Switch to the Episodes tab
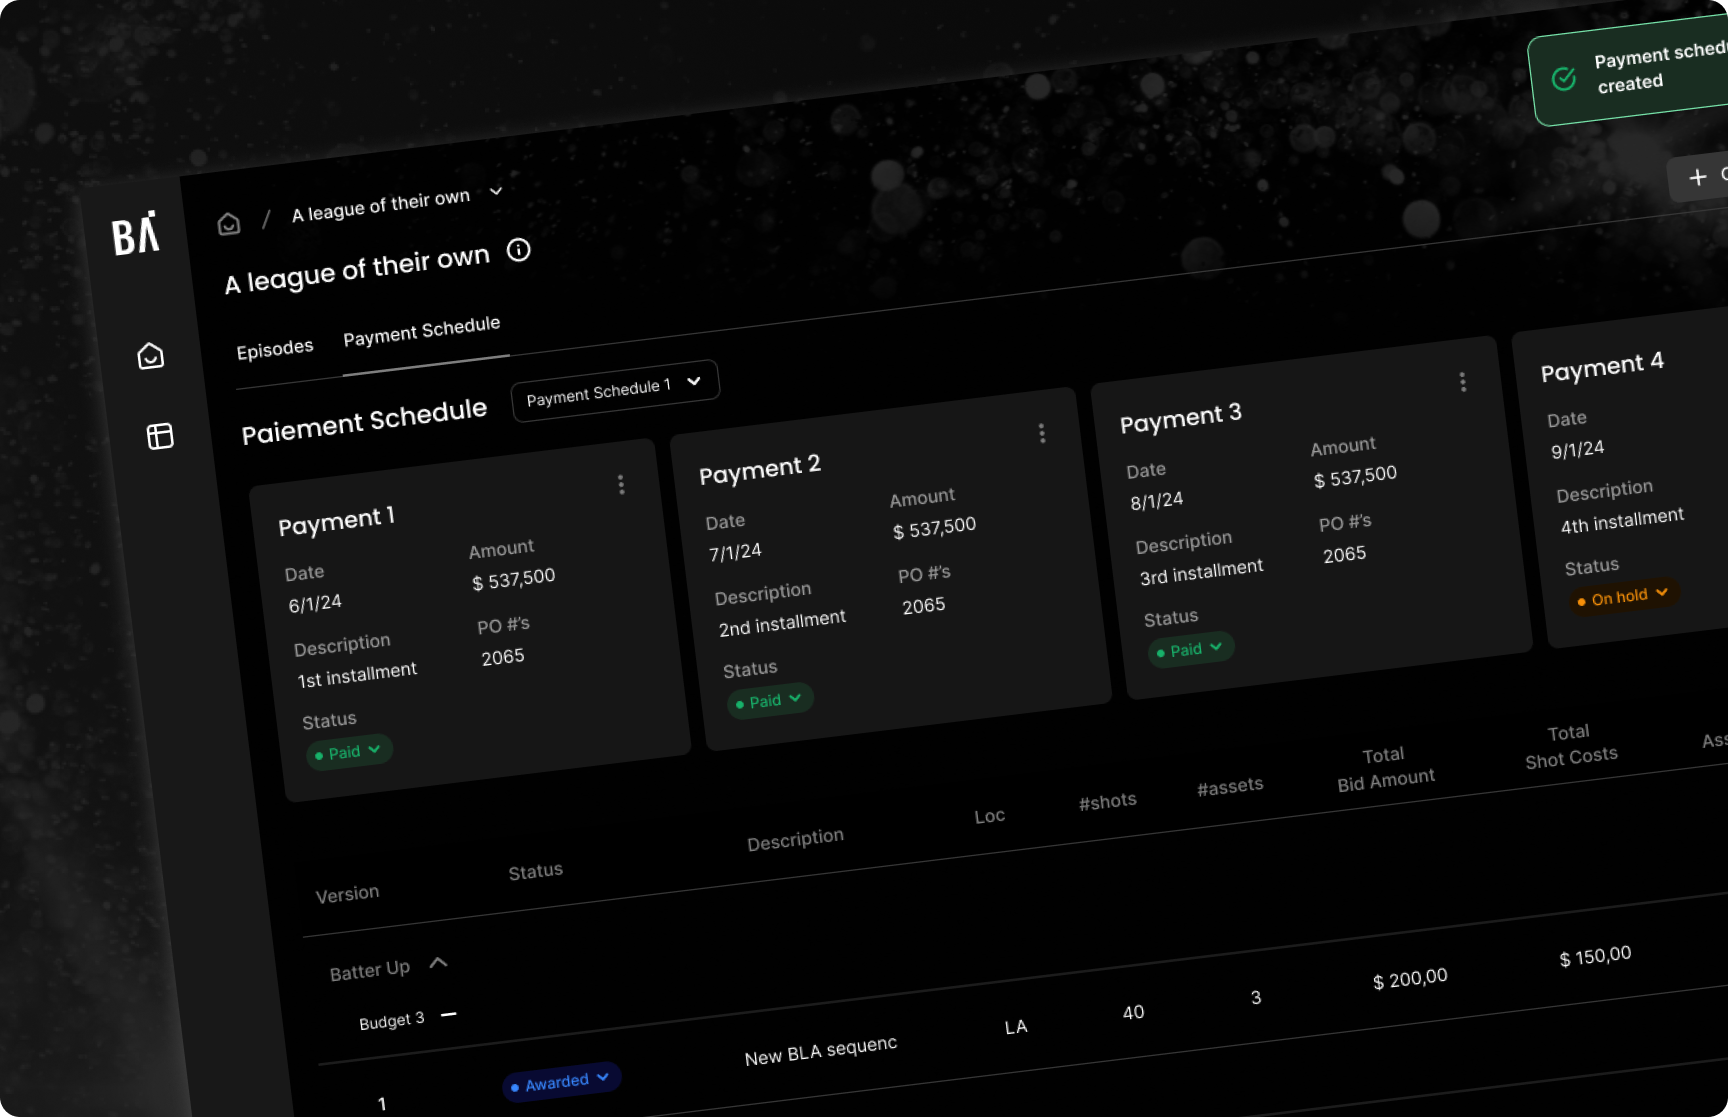 pyautogui.click(x=275, y=349)
